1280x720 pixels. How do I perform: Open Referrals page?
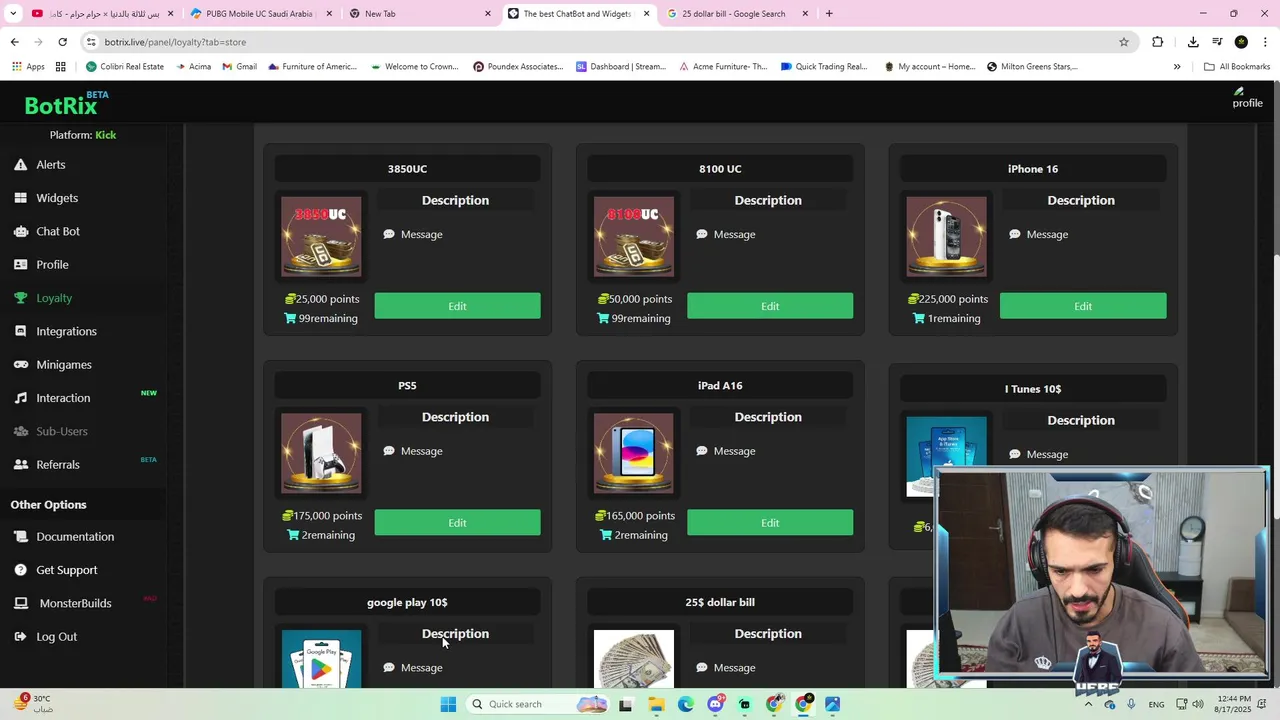(57, 465)
